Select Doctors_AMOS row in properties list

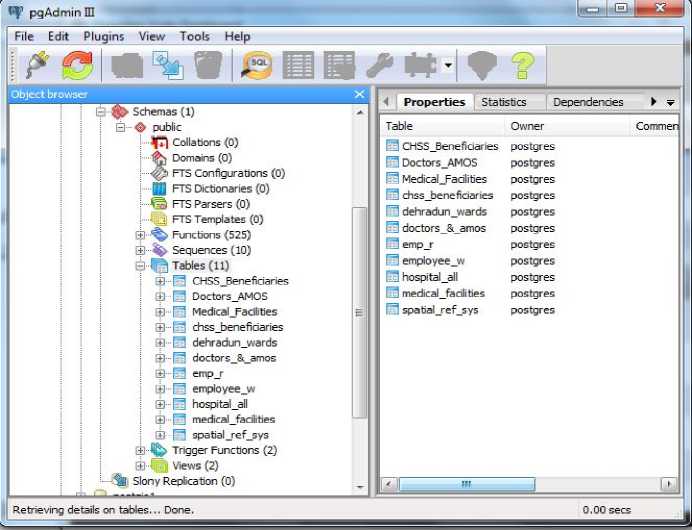529,163
